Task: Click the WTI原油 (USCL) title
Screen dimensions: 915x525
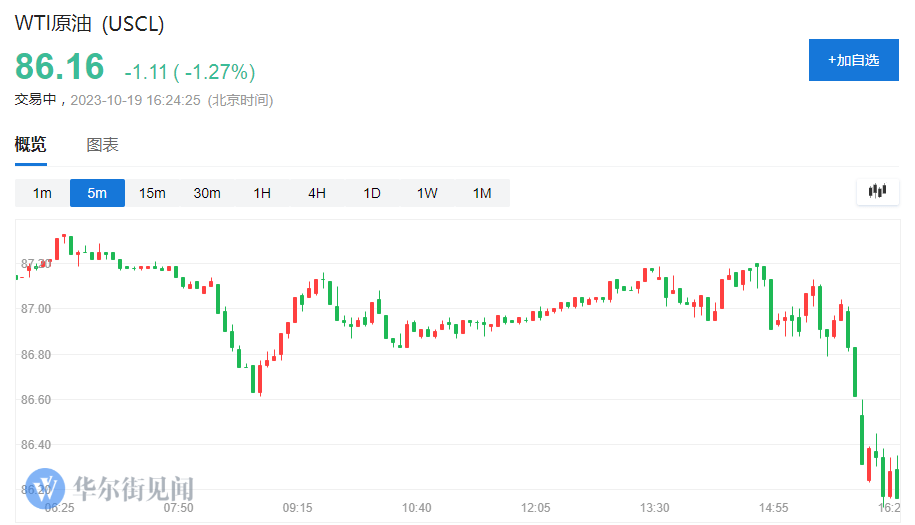Action: (x=89, y=24)
